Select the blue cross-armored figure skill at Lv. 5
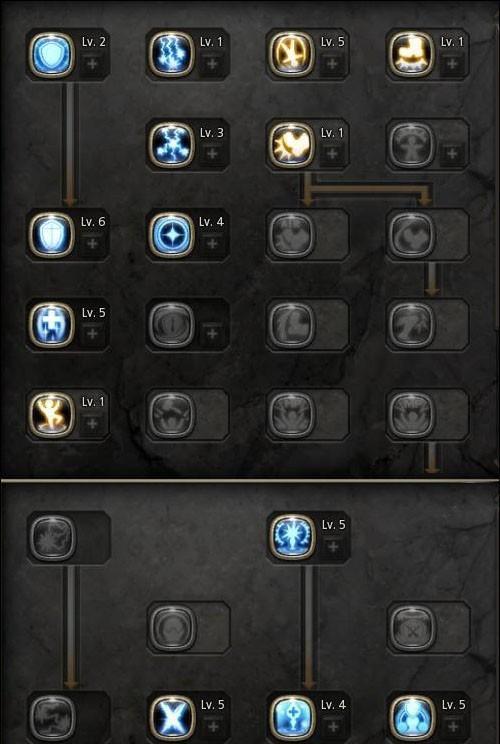 (x=52, y=325)
